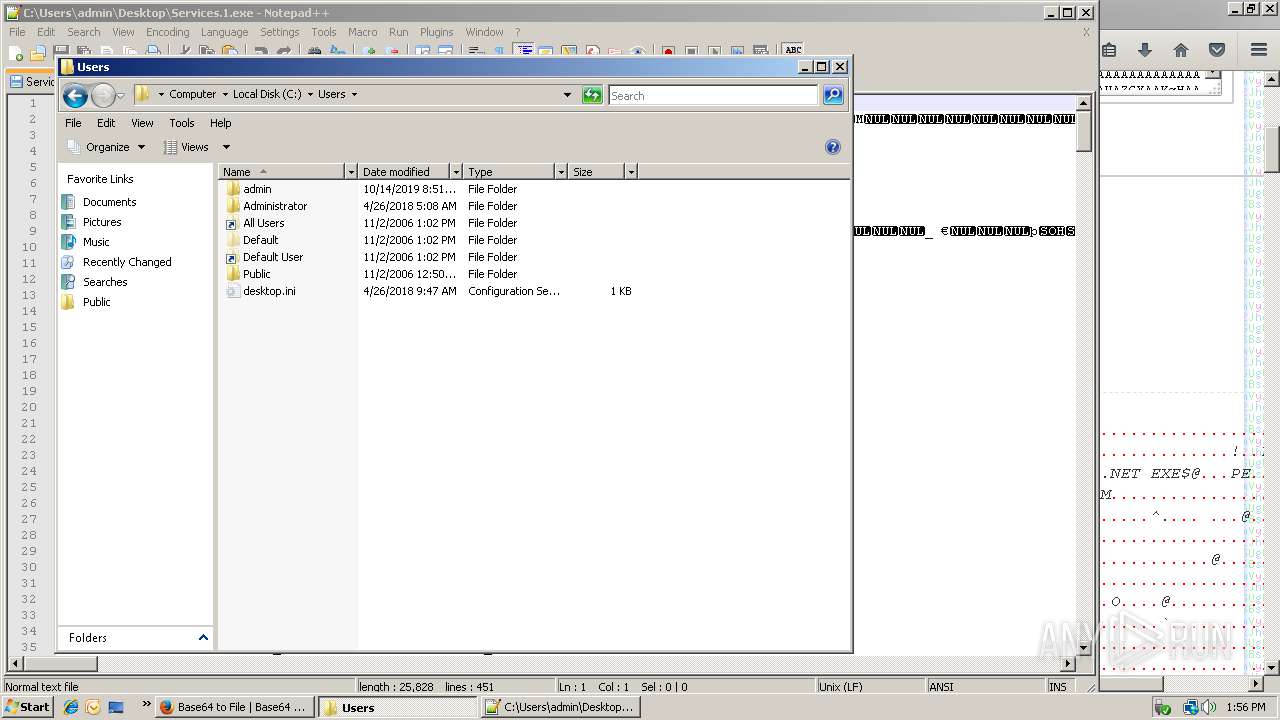
Task: Expand the Folders pane chevron
Action: (x=203, y=637)
